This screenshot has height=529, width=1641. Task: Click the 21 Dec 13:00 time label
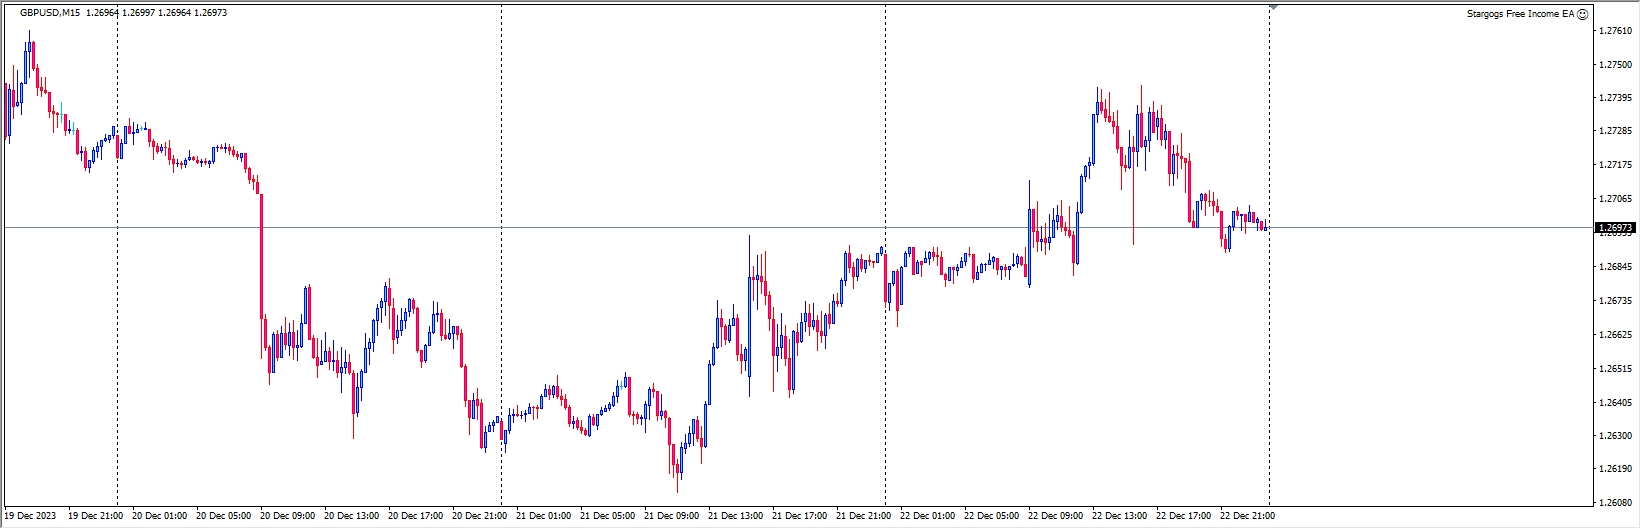pos(736,516)
